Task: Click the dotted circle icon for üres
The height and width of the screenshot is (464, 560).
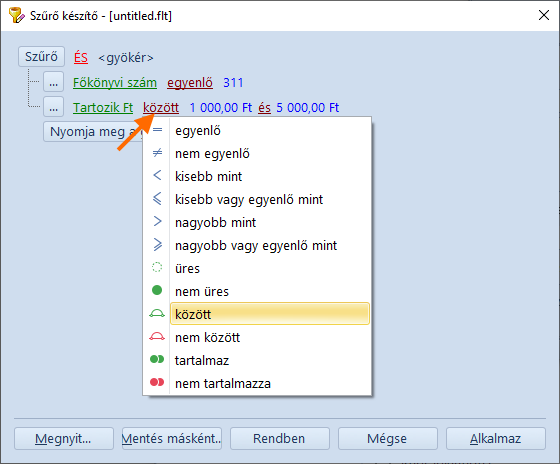Action: (x=157, y=267)
